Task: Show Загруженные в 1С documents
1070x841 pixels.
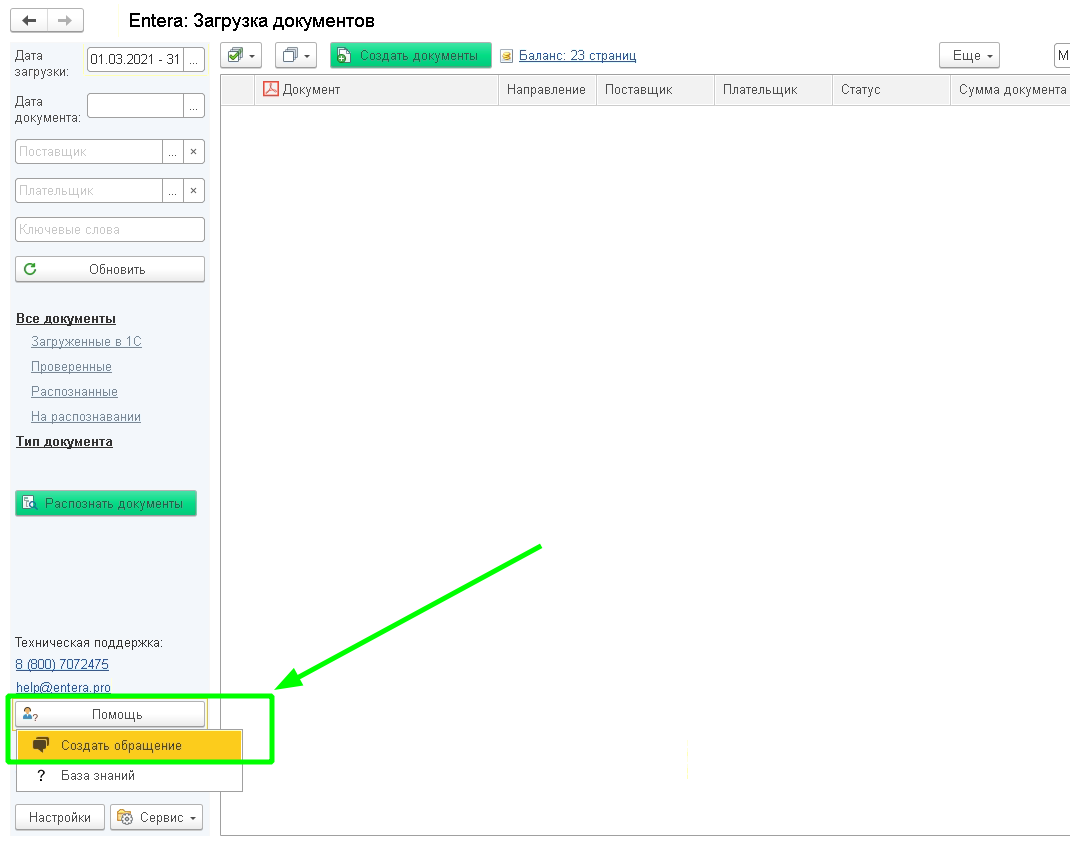Action: click(x=86, y=341)
